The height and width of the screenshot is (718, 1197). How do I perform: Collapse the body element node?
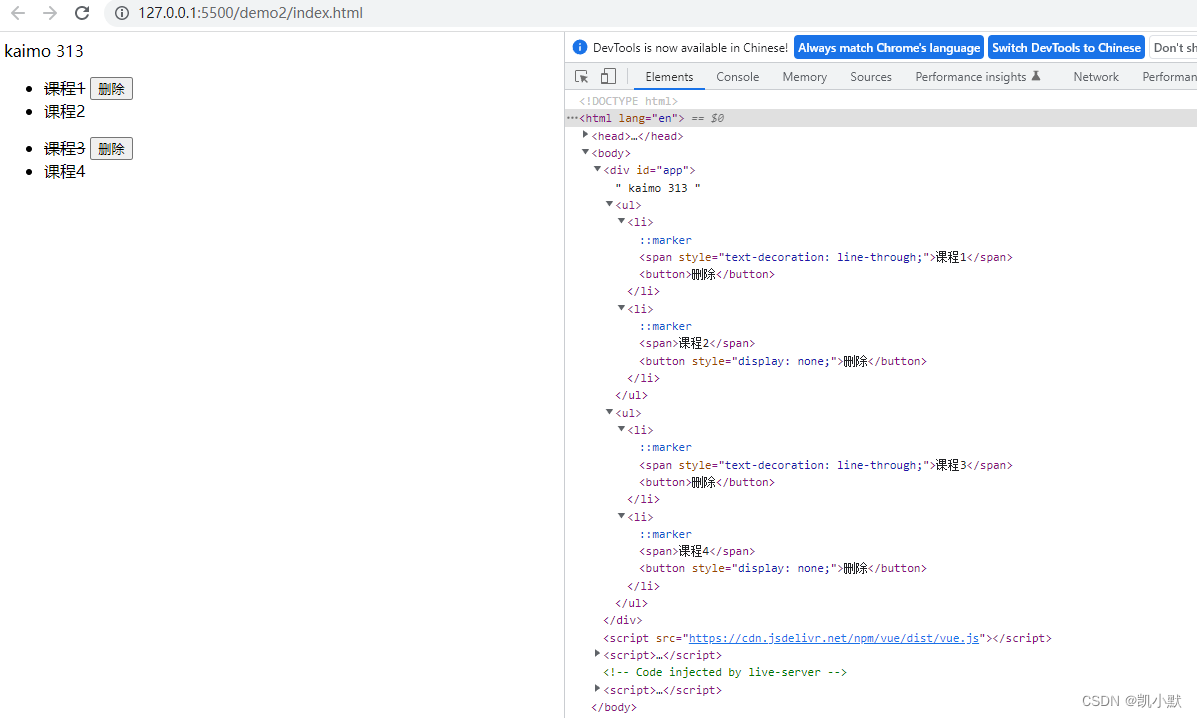tap(586, 153)
